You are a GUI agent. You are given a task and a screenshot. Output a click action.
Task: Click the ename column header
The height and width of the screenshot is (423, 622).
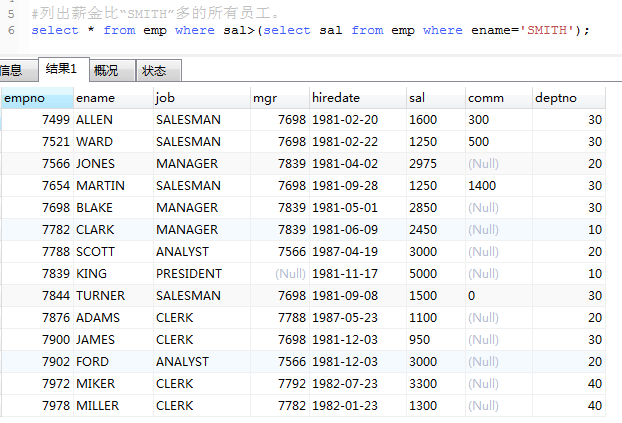click(113, 98)
